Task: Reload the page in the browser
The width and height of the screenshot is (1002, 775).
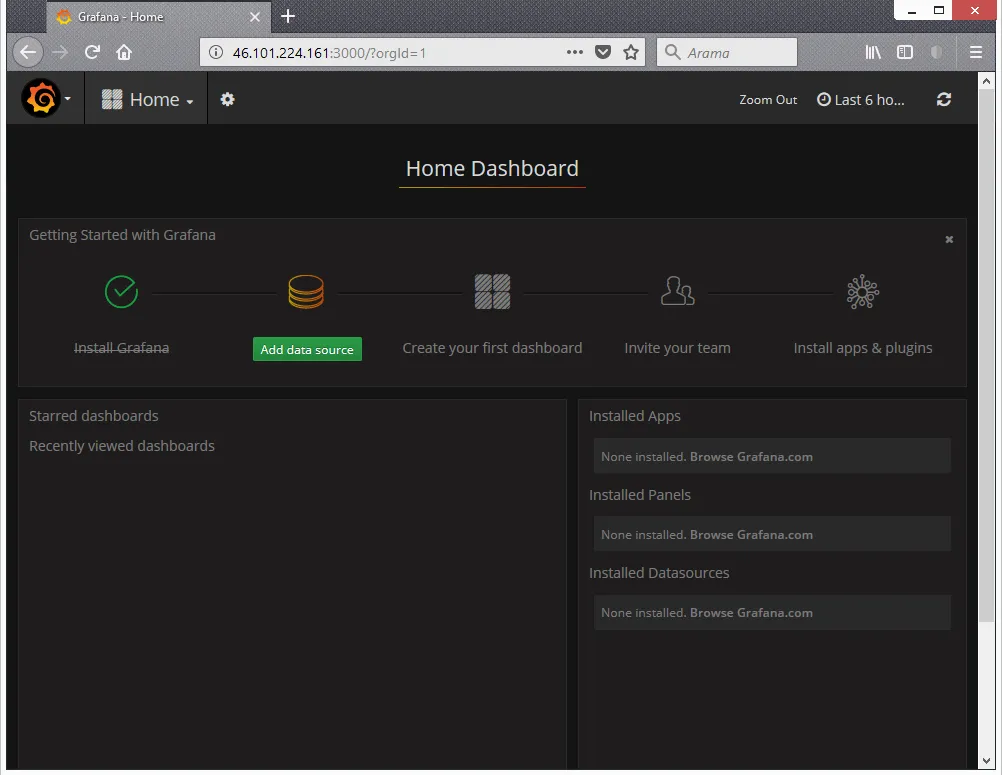Action: 92,52
